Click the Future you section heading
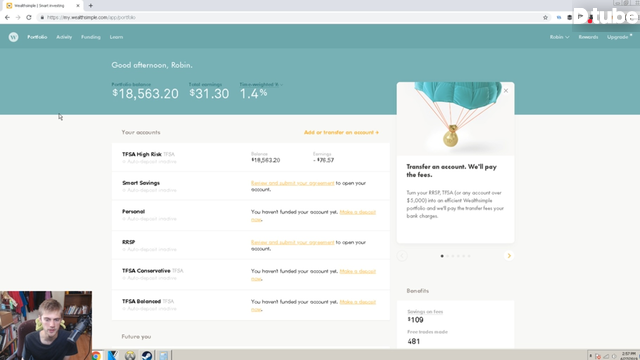 pos(136,337)
